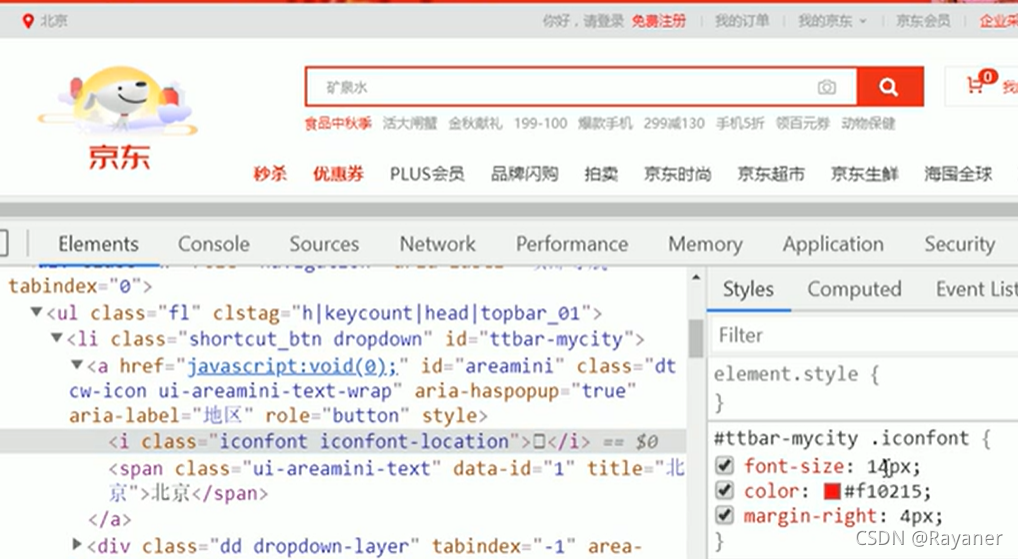Click the red location pin icon beside 北京
Viewport: 1018px width, 559px height.
28,21
